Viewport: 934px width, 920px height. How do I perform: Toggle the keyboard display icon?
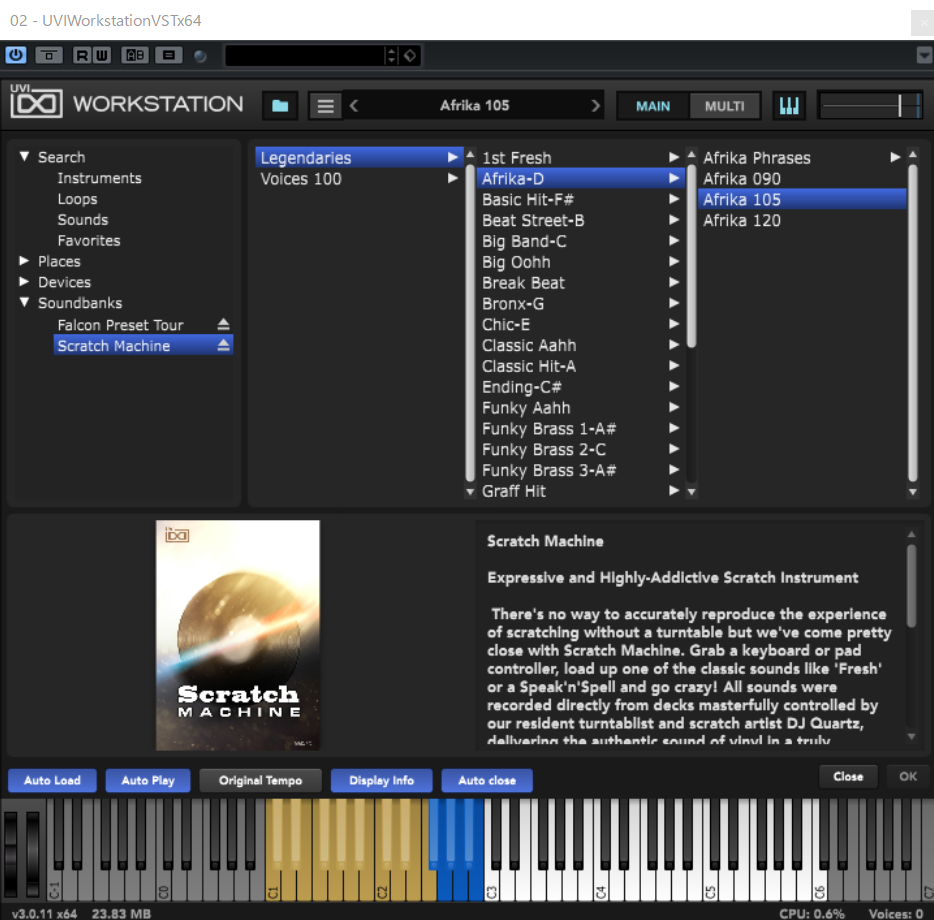pyautogui.click(x=789, y=106)
